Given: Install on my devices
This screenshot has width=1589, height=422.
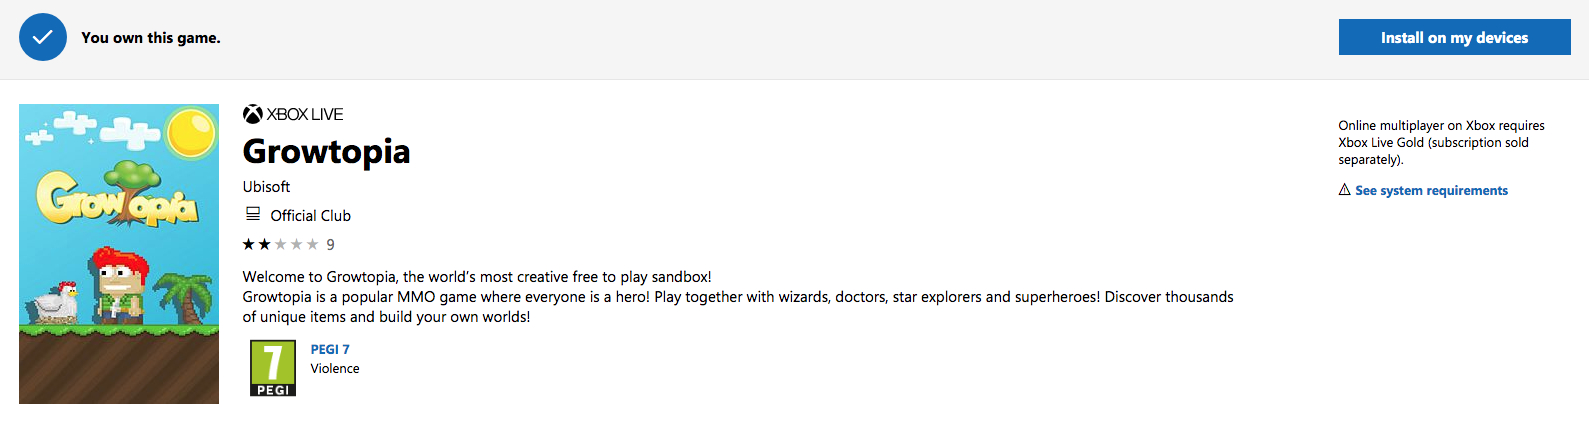Looking at the screenshot, I should (1455, 37).
